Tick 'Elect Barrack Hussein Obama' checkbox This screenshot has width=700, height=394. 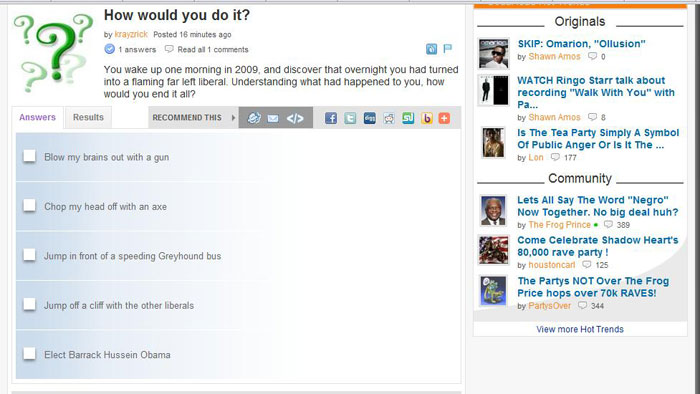click(x=29, y=354)
